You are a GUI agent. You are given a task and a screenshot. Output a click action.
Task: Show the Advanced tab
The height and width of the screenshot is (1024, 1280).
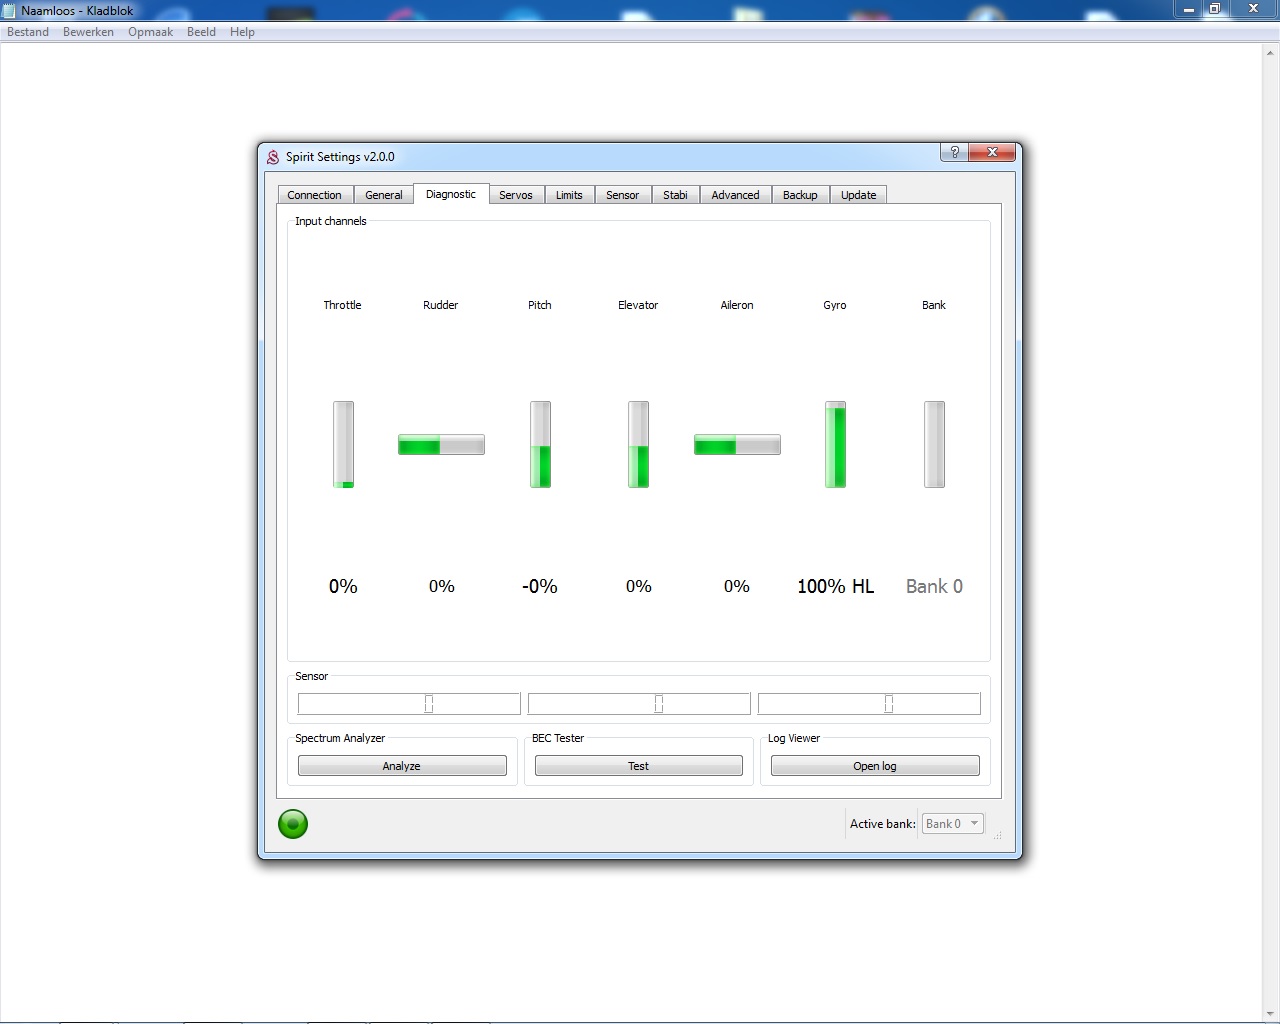pyautogui.click(x=735, y=195)
